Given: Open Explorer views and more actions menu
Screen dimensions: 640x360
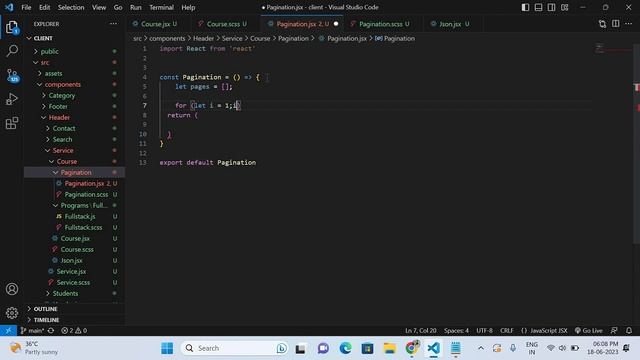Looking at the screenshot, I should click(113, 24).
